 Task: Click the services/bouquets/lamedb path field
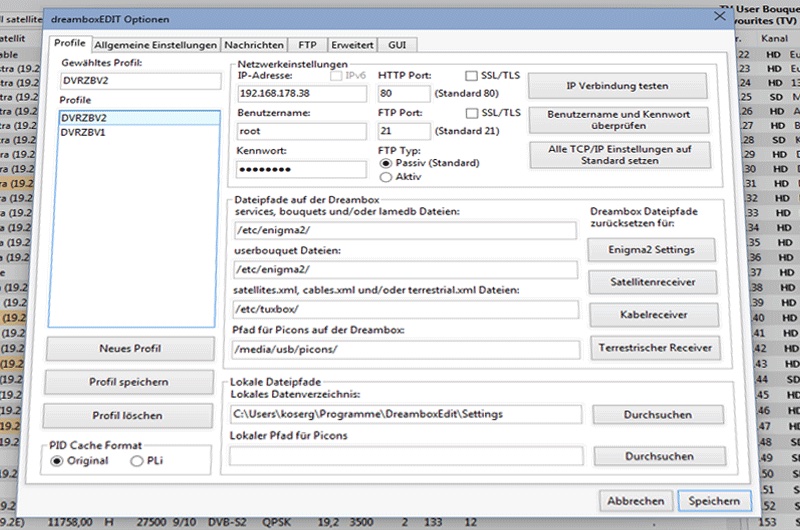406,230
